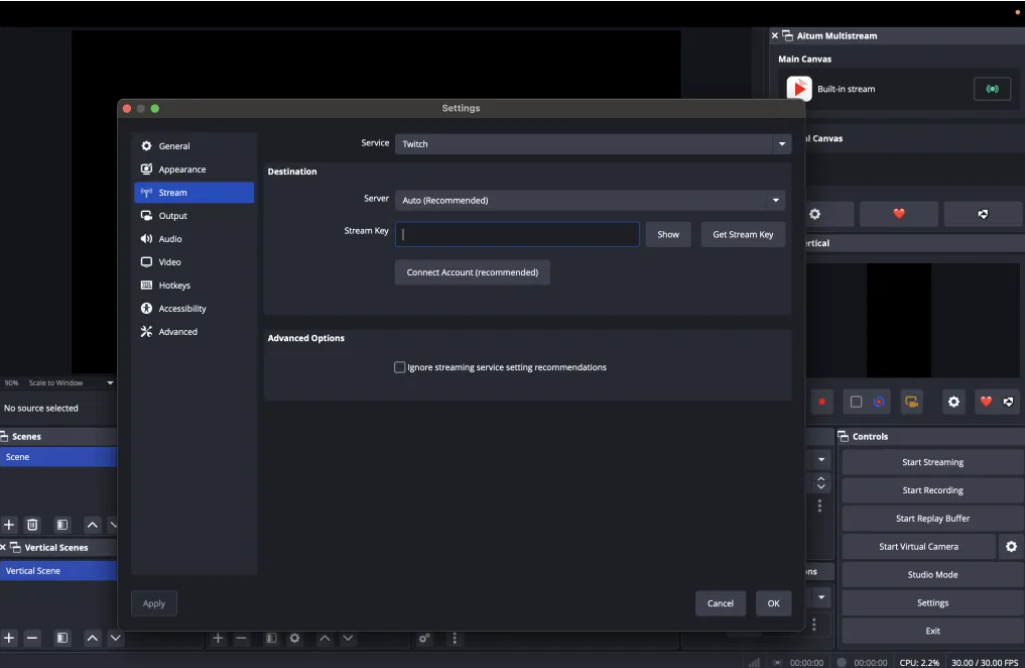Delete scene using trash icon in Scenes panel
1025x668 pixels.
click(32, 524)
